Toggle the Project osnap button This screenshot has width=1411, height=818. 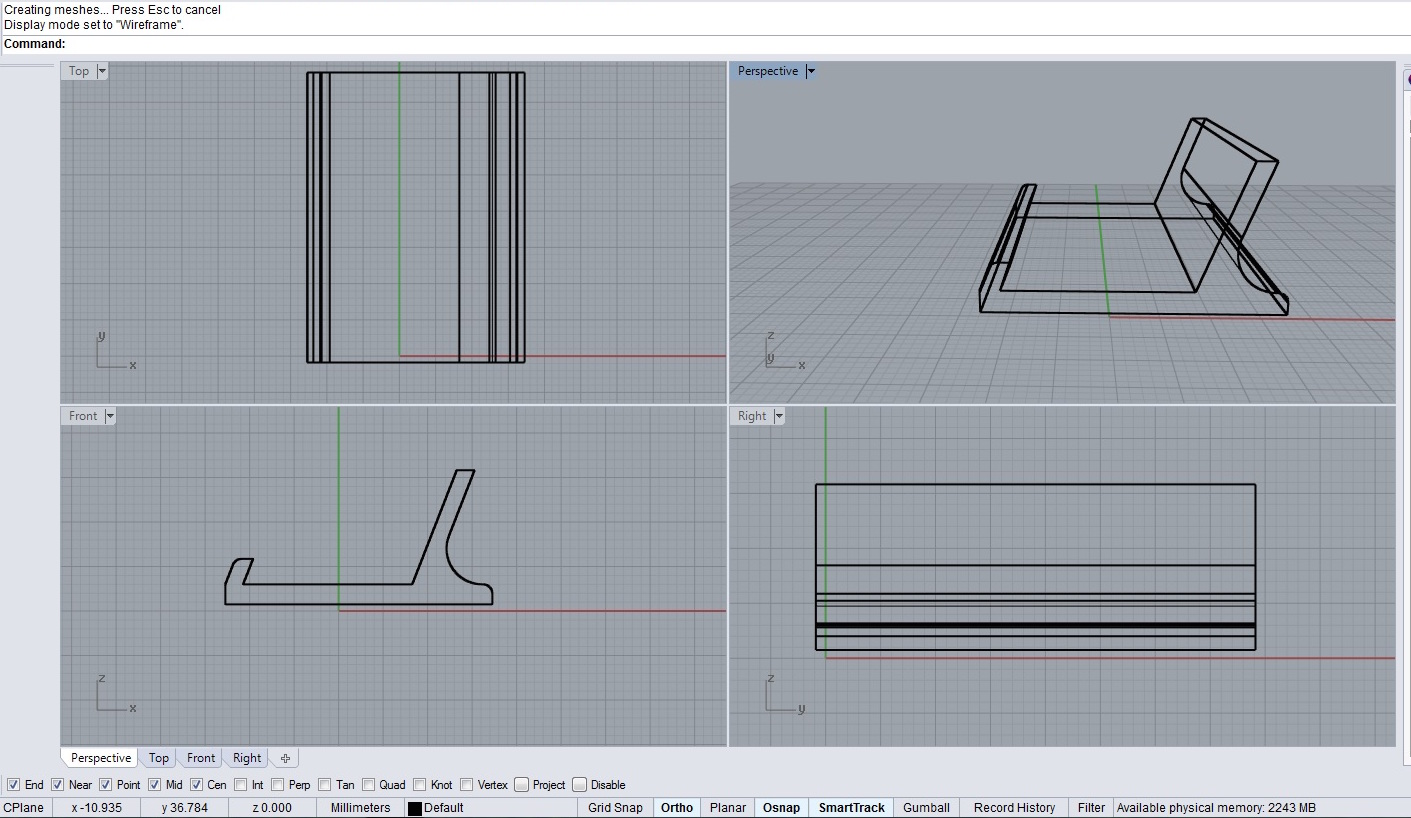(522, 785)
